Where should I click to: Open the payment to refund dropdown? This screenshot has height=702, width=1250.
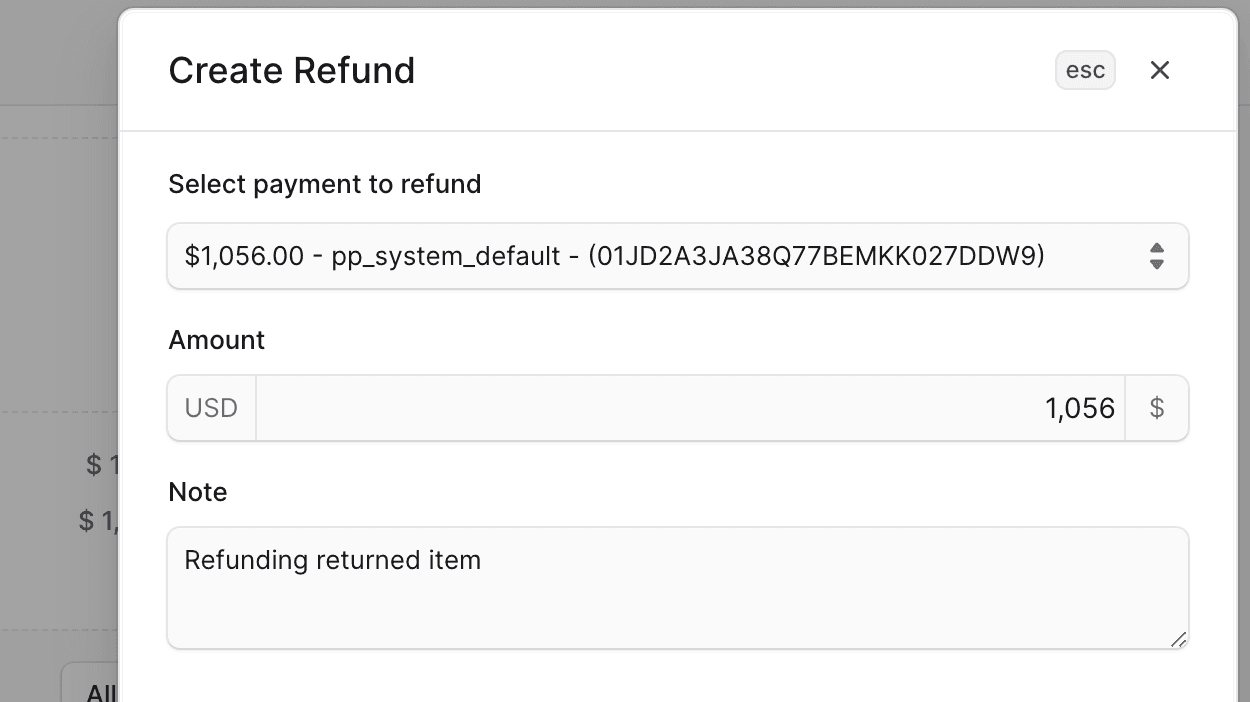[x=676, y=256]
